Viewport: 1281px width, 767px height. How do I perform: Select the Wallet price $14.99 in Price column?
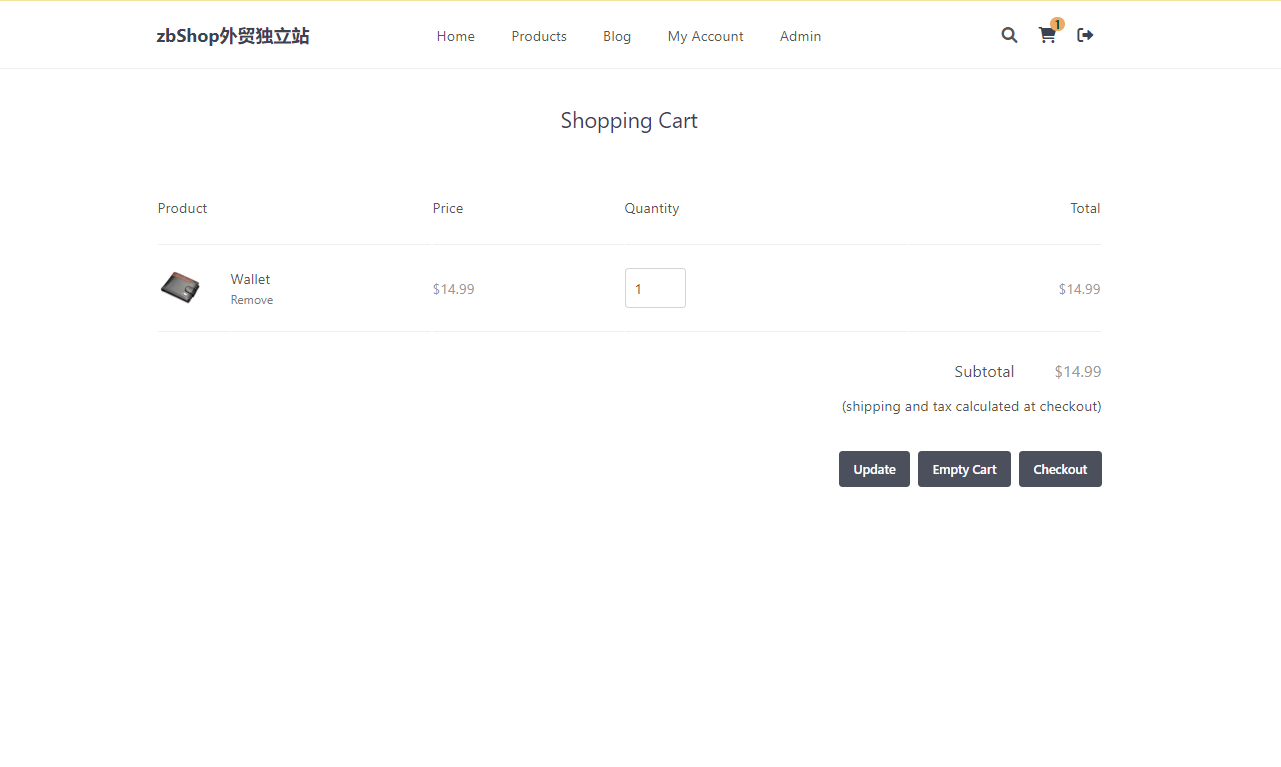tap(454, 289)
